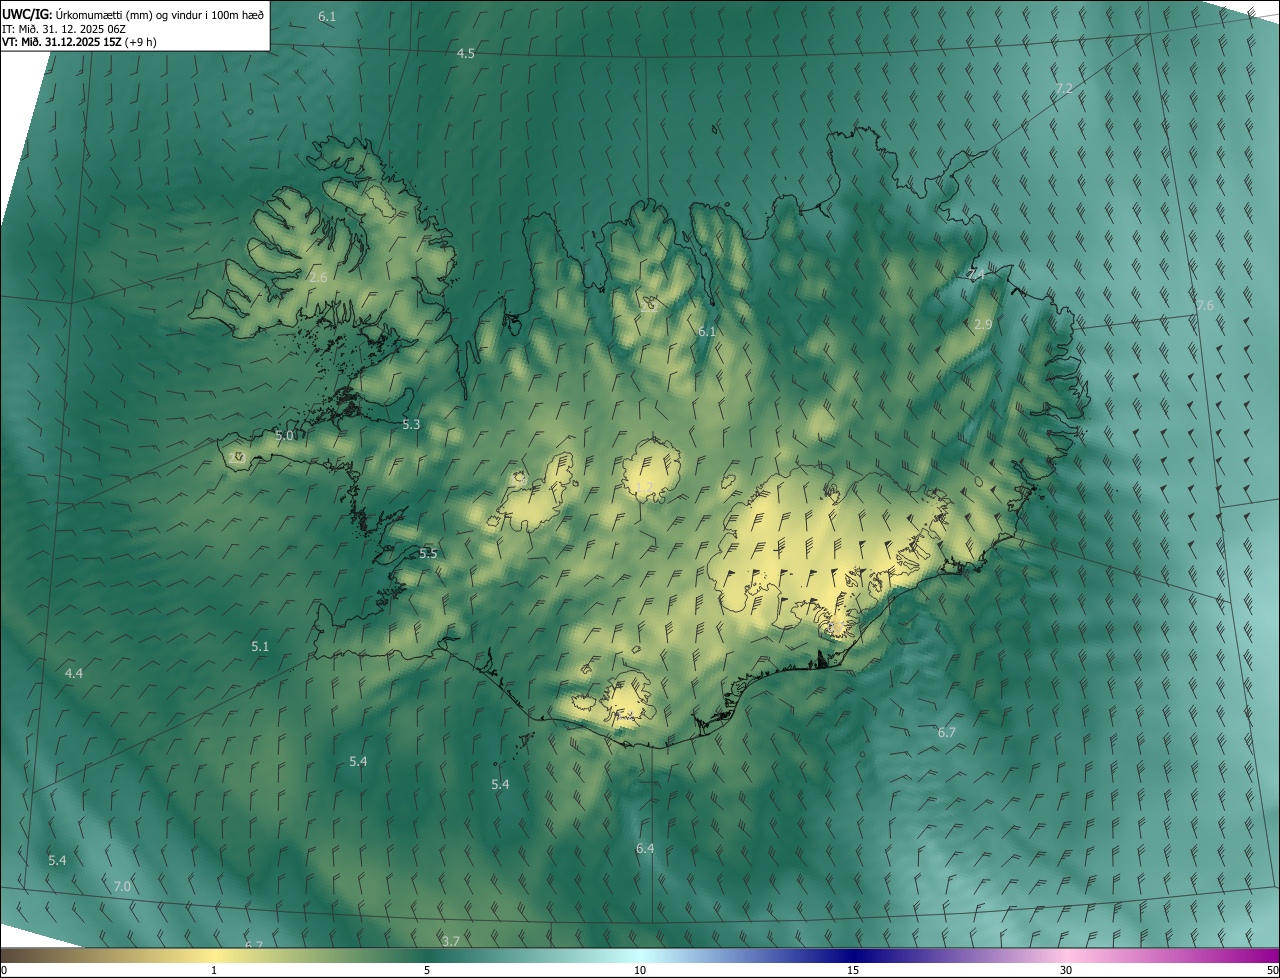
Task: Click the '7.2' value label on the map
Action: (x=1063, y=88)
